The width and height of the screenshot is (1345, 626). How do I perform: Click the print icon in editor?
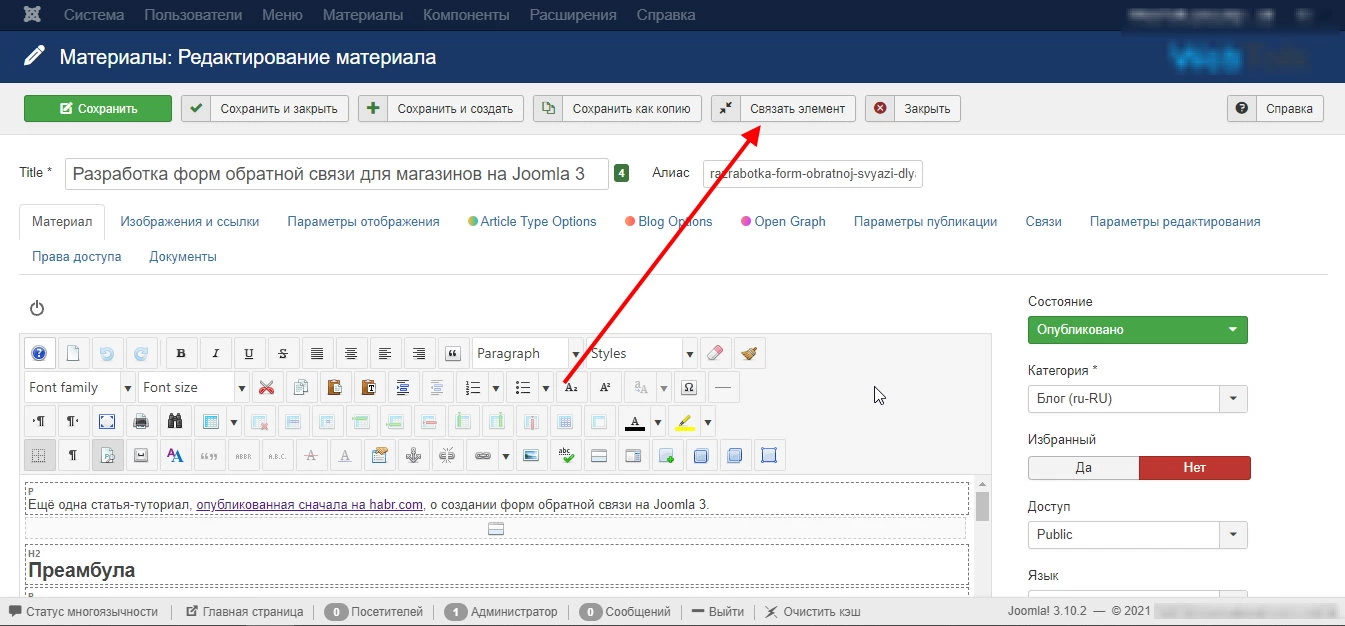140,421
